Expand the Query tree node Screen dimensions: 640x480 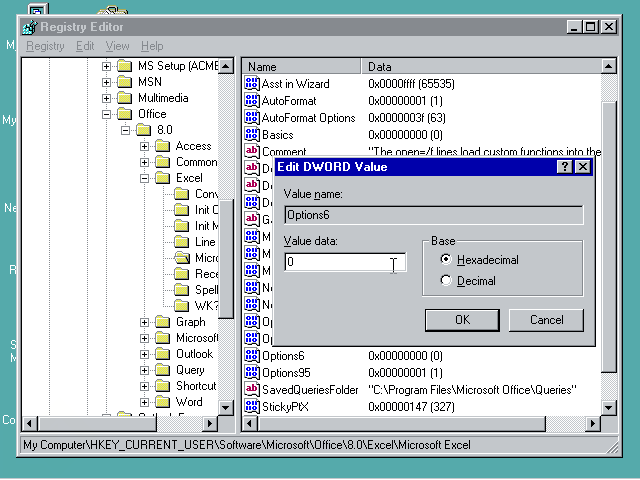[144, 370]
